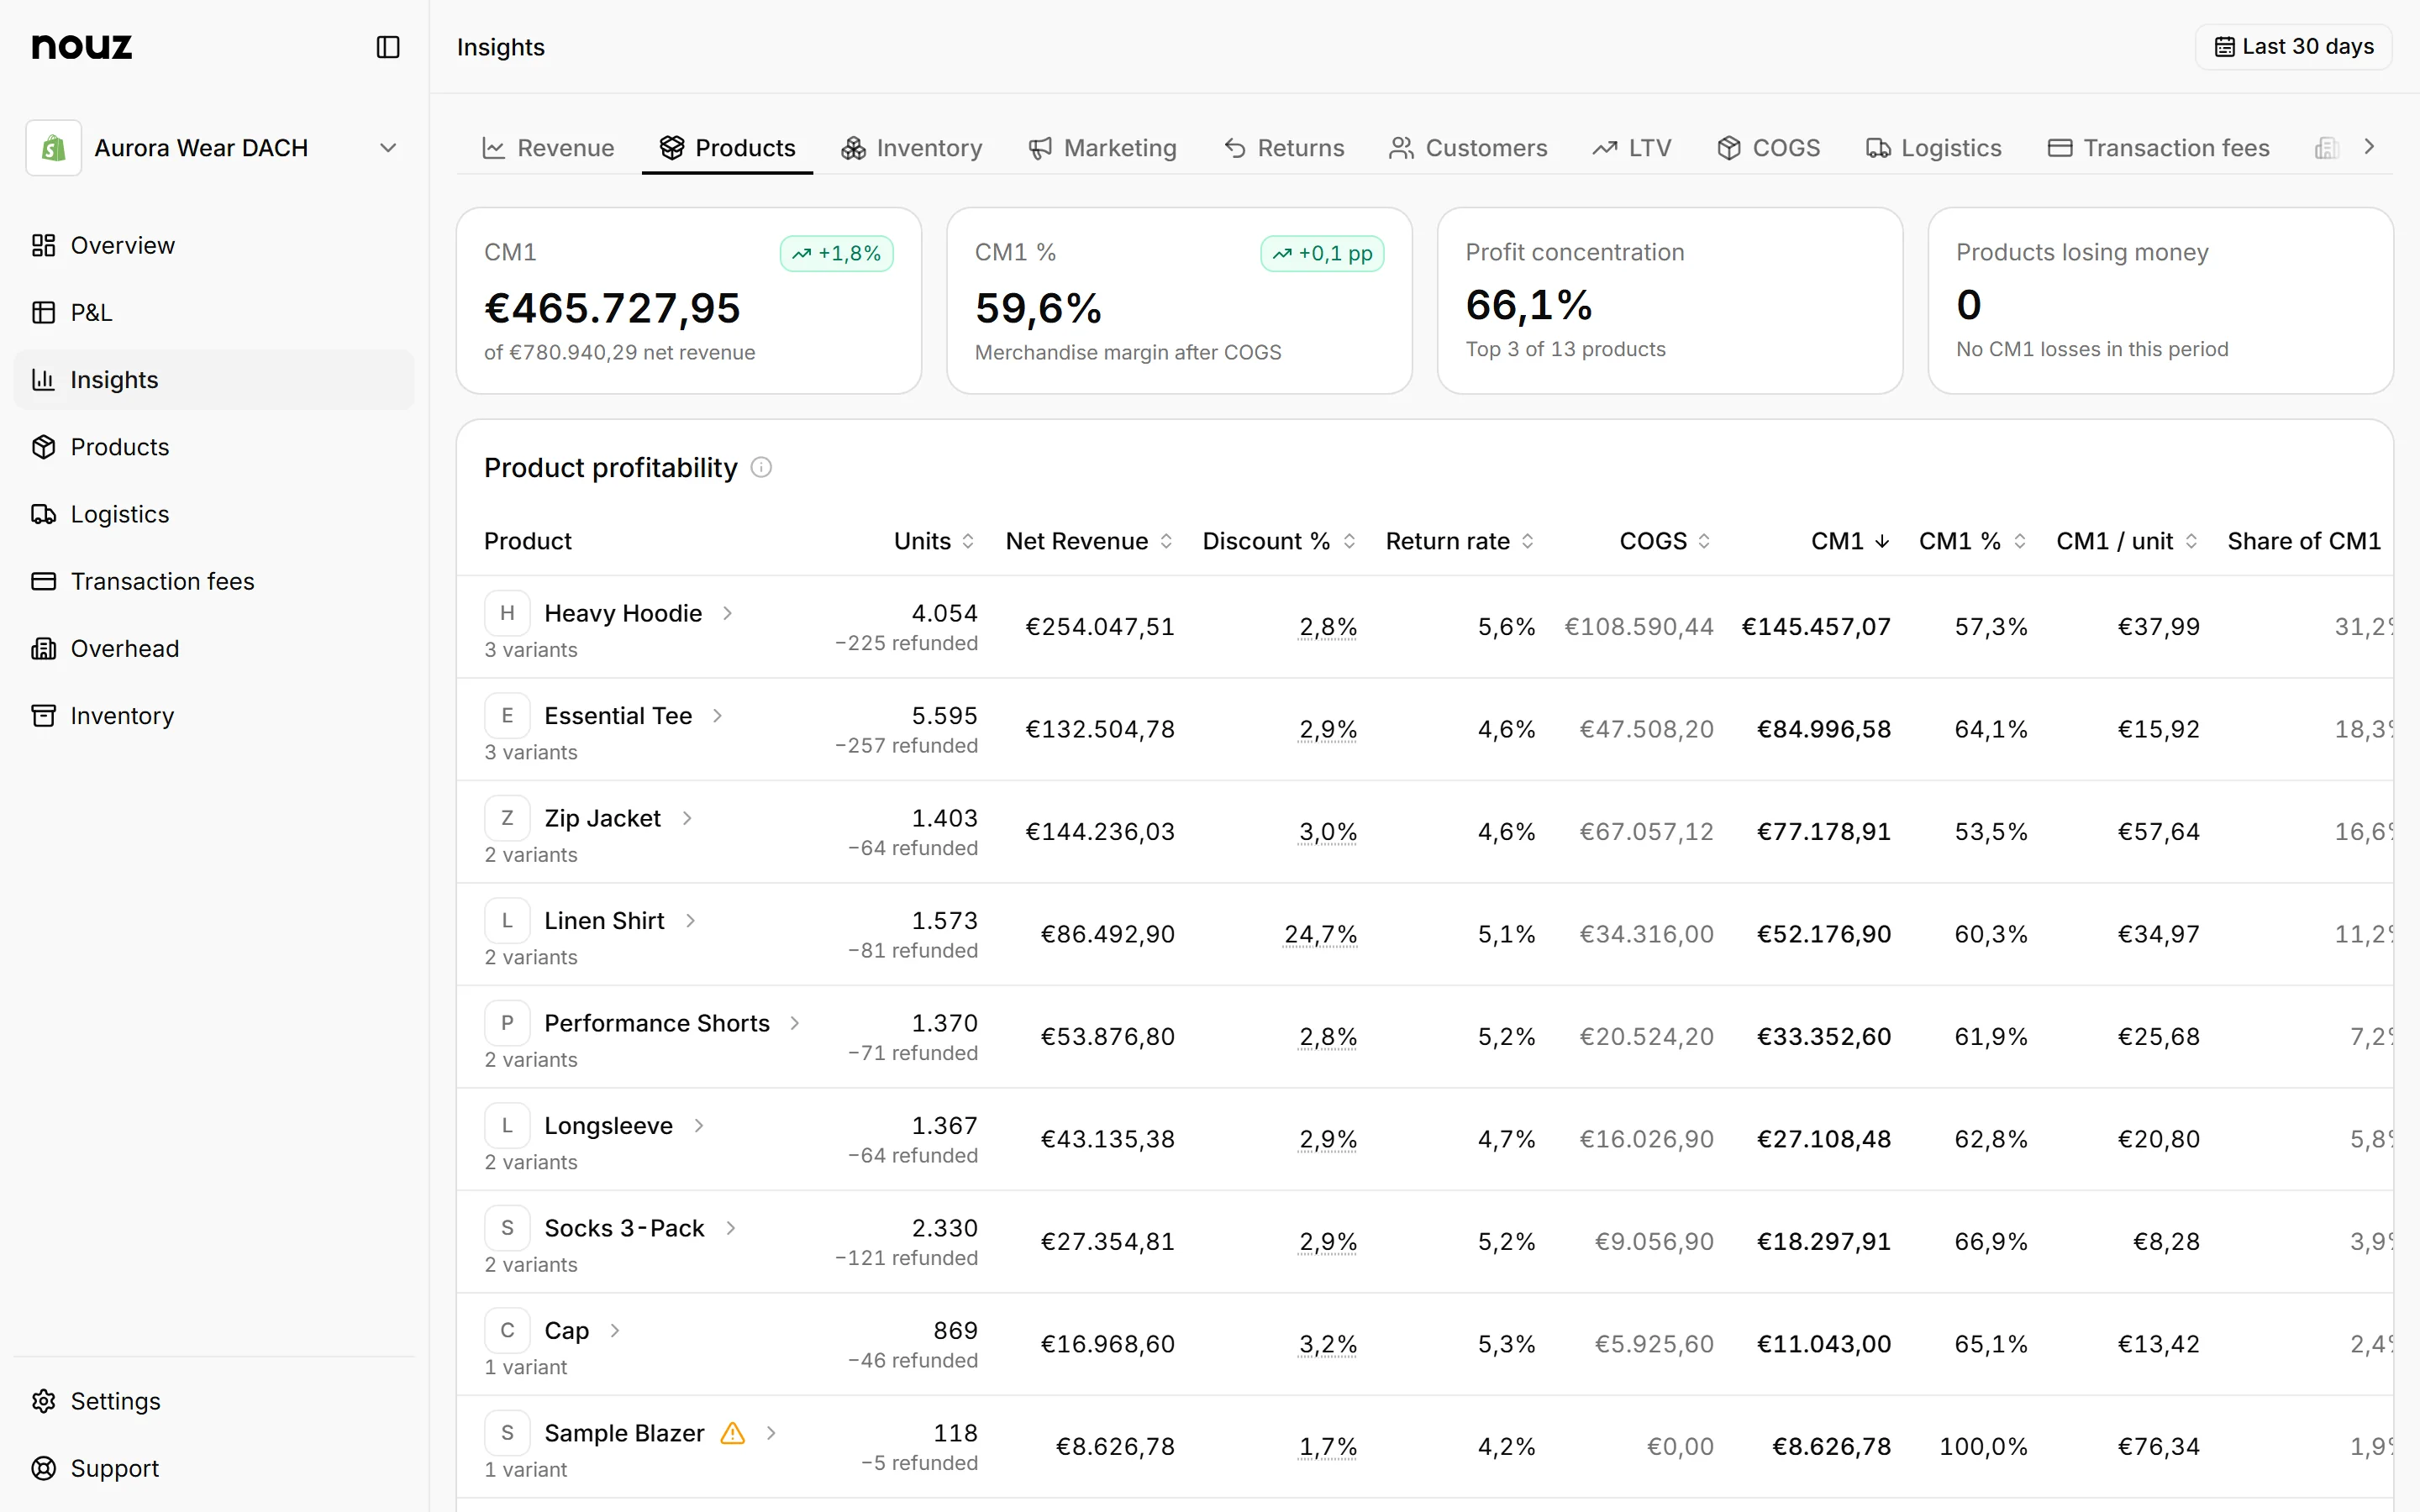Image resolution: width=2420 pixels, height=1512 pixels.
Task: Open the Aurora Wear DACH store switcher
Action: point(214,148)
